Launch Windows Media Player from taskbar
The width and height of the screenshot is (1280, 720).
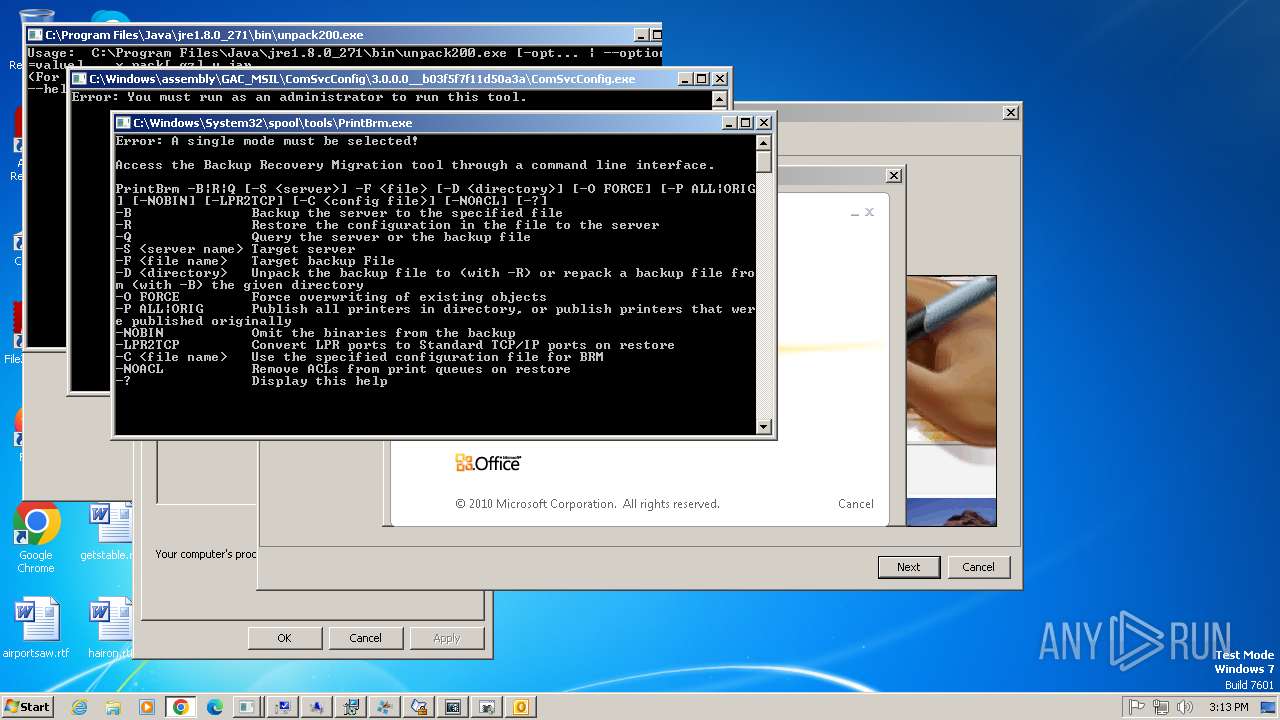(x=147, y=707)
